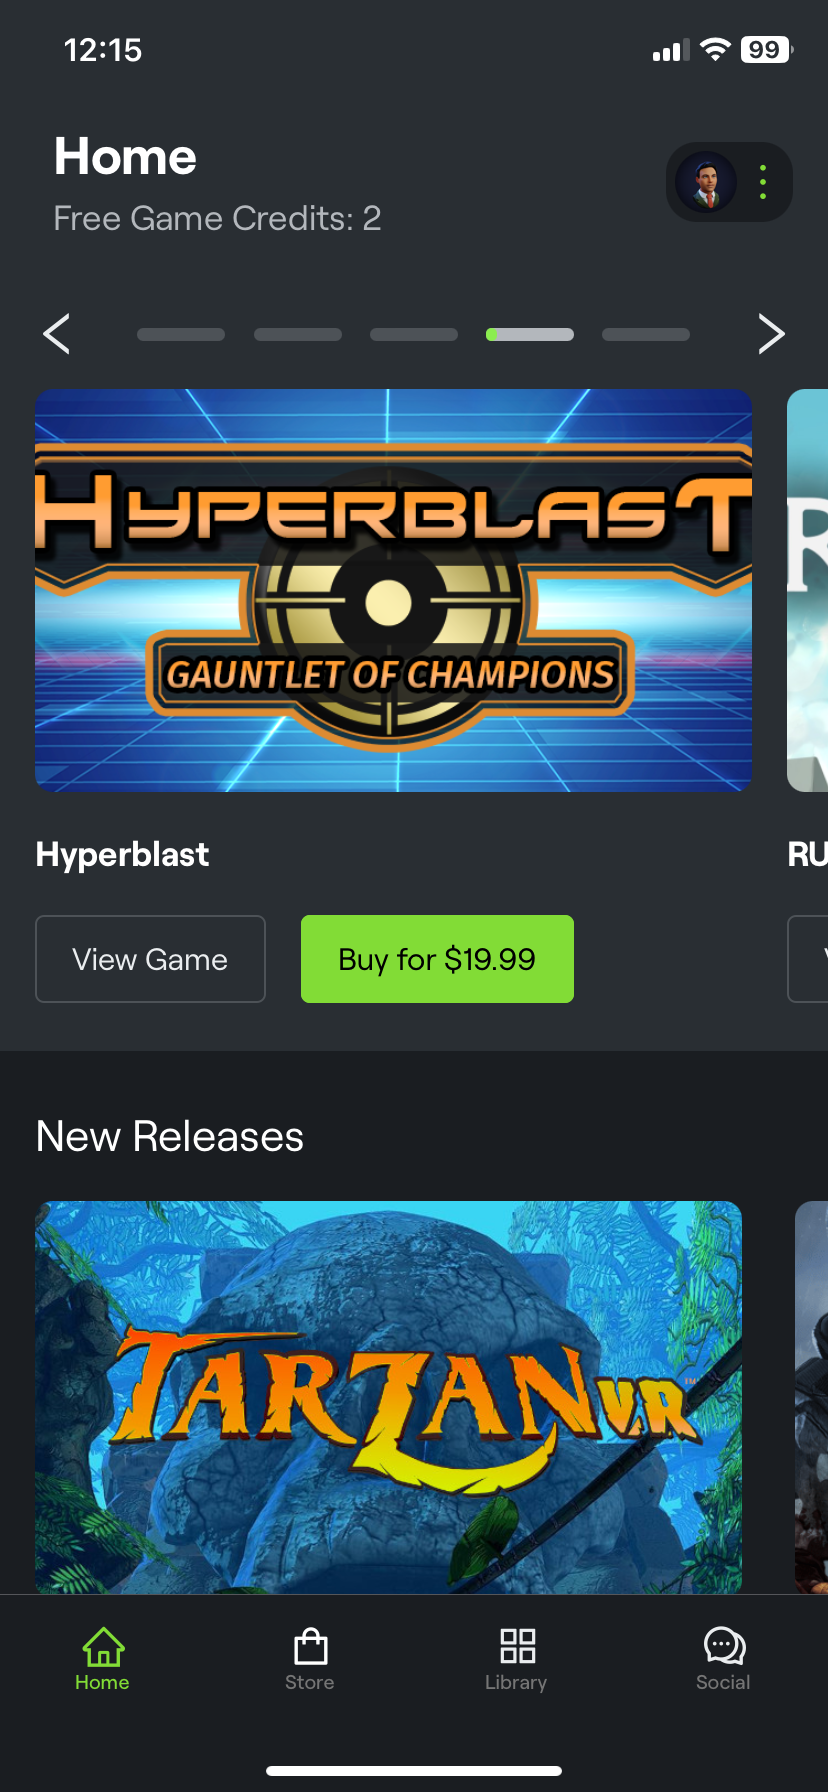Screen dimensions: 828x1792
Task: Advance to next carousel slide arrow
Action: tap(771, 334)
